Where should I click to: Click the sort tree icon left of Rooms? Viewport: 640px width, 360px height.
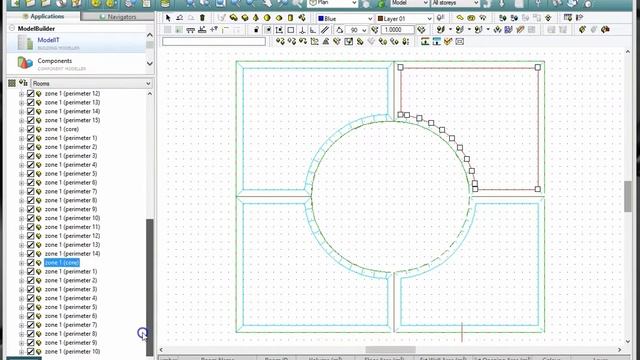[x=23, y=83]
